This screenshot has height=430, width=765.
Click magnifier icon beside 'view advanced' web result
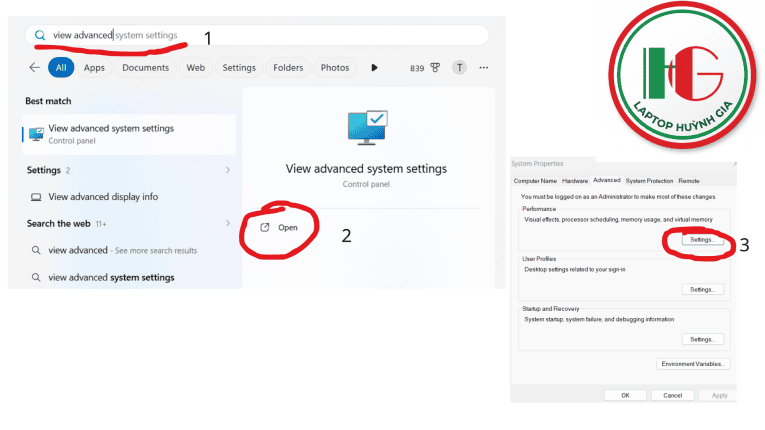tap(36, 250)
